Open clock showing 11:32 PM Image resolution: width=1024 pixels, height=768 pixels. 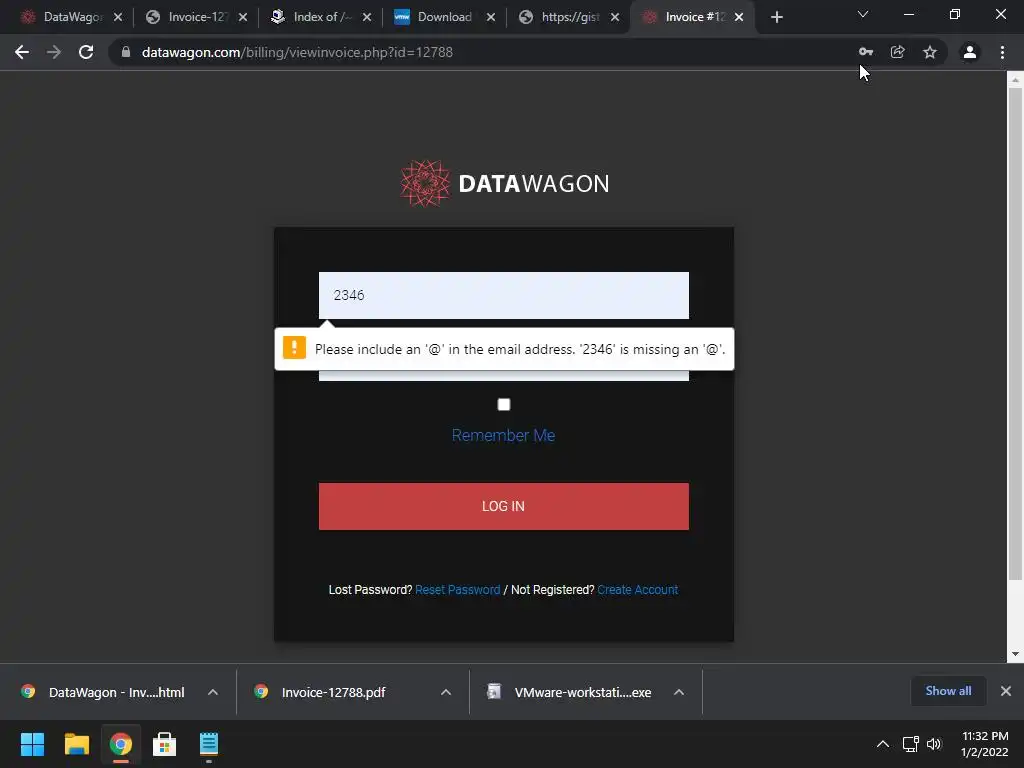click(x=984, y=744)
